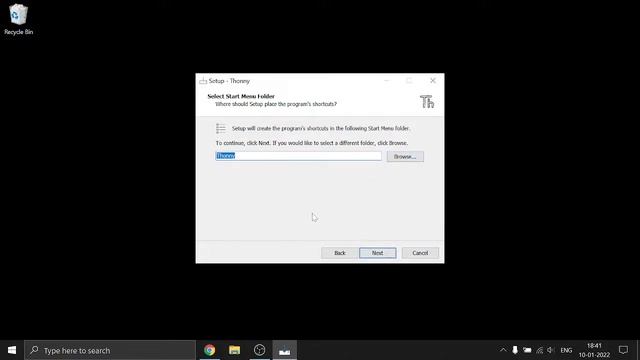Show hidden system tray icons
640x360 pixels.
503,350
